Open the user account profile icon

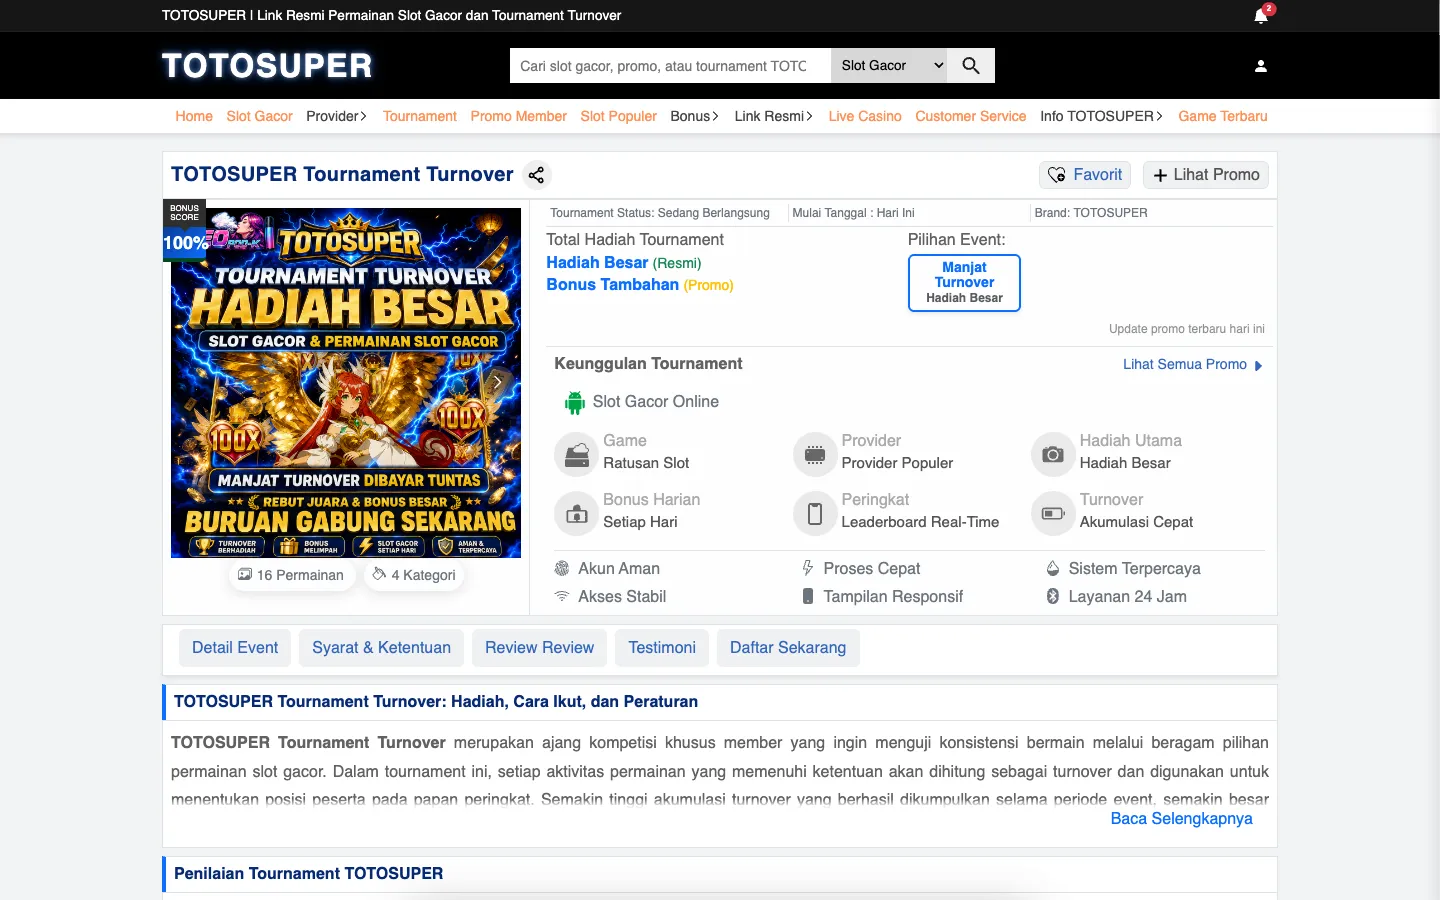click(x=1261, y=66)
